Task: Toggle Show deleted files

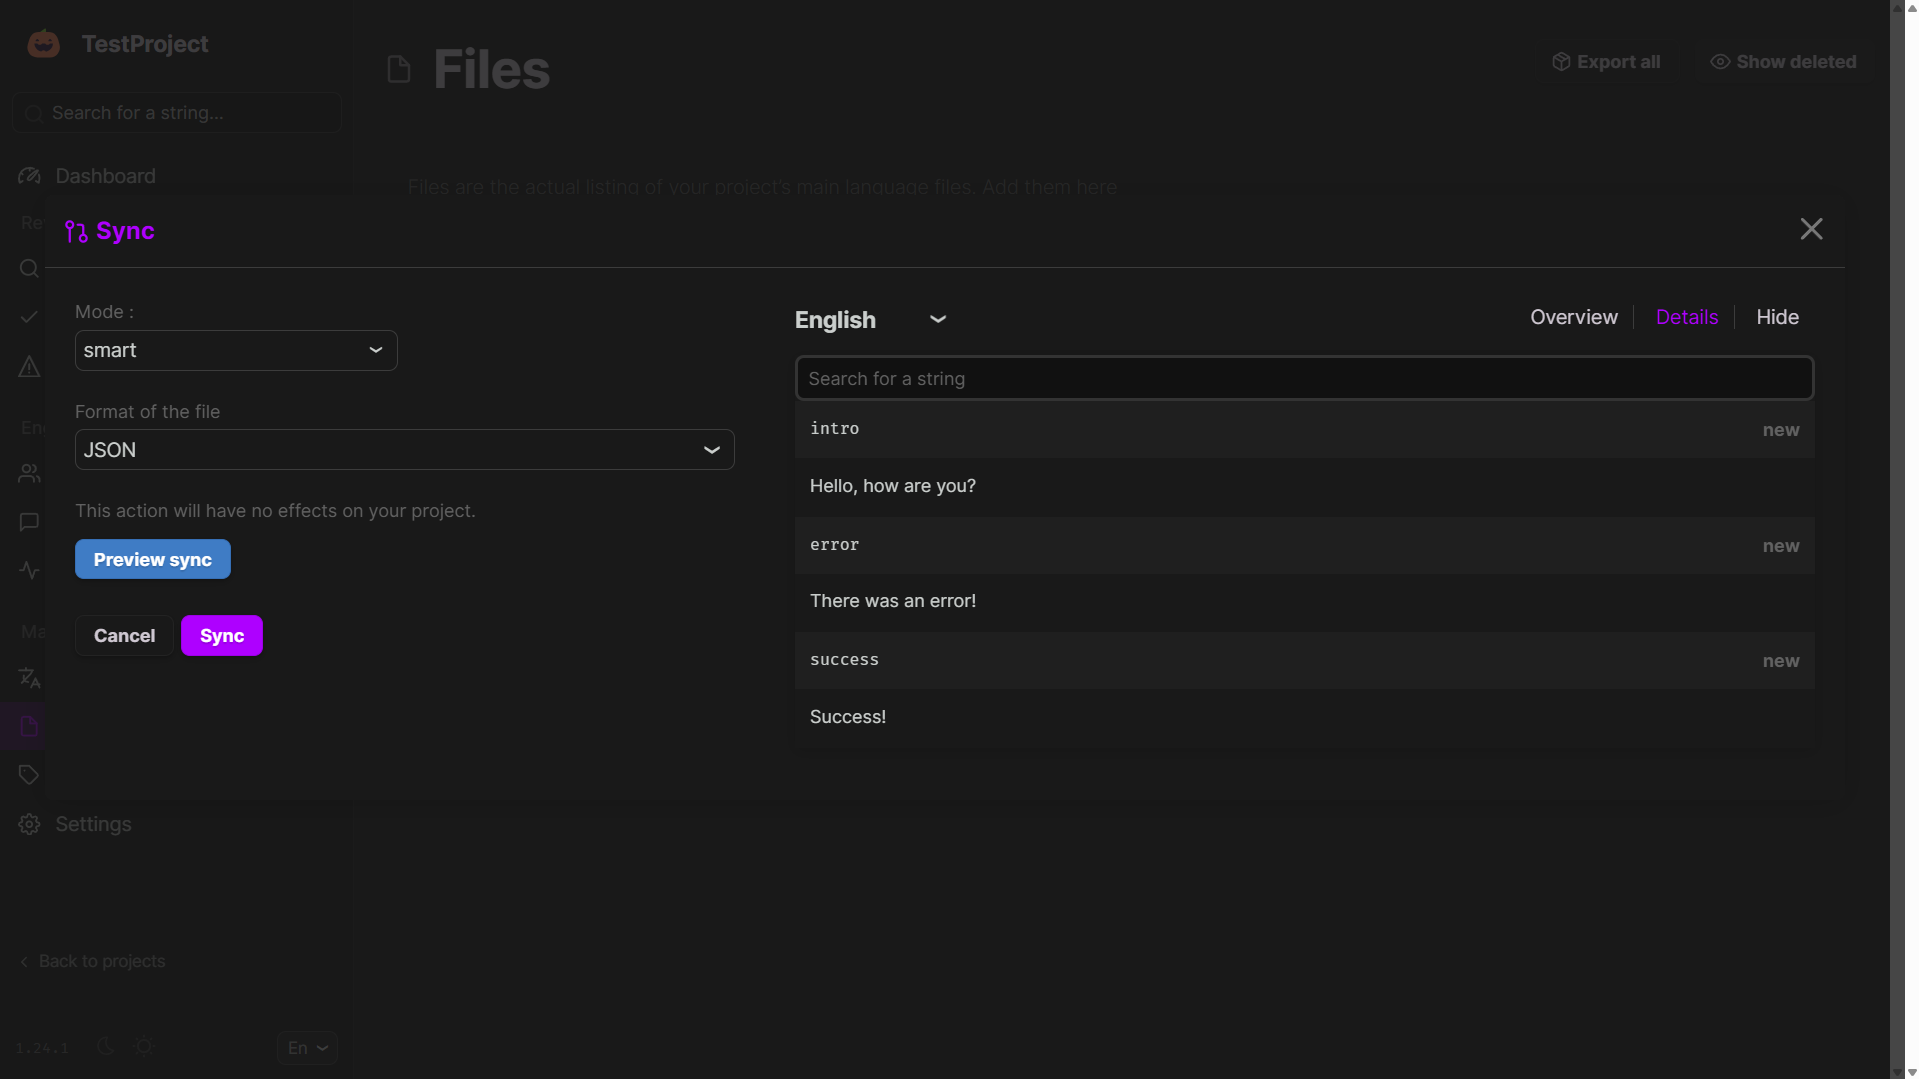Action: (1782, 62)
